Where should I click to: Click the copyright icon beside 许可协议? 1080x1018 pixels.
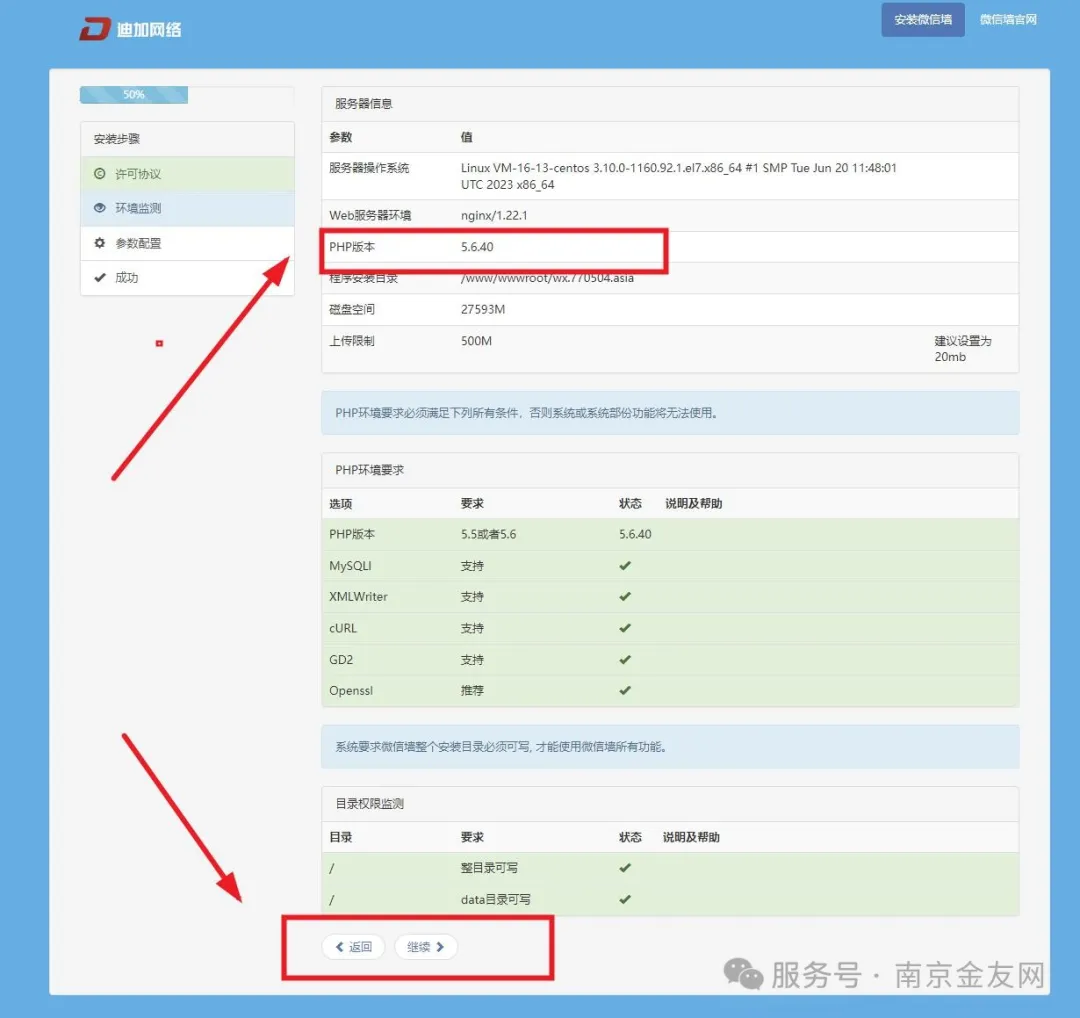(99, 174)
